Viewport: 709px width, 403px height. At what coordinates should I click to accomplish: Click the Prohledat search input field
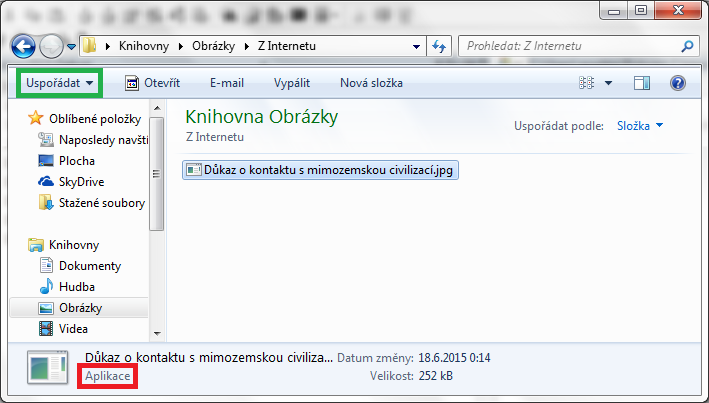[x=565, y=46]
